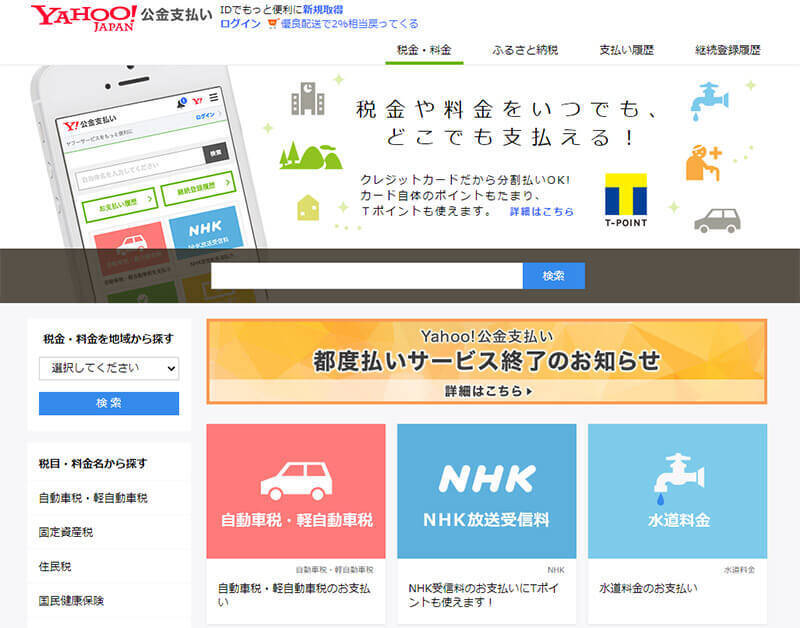Click the 検索 button under region dropdown
The height and width of the screenshot is (628, 800).
(x=109, y=403)
